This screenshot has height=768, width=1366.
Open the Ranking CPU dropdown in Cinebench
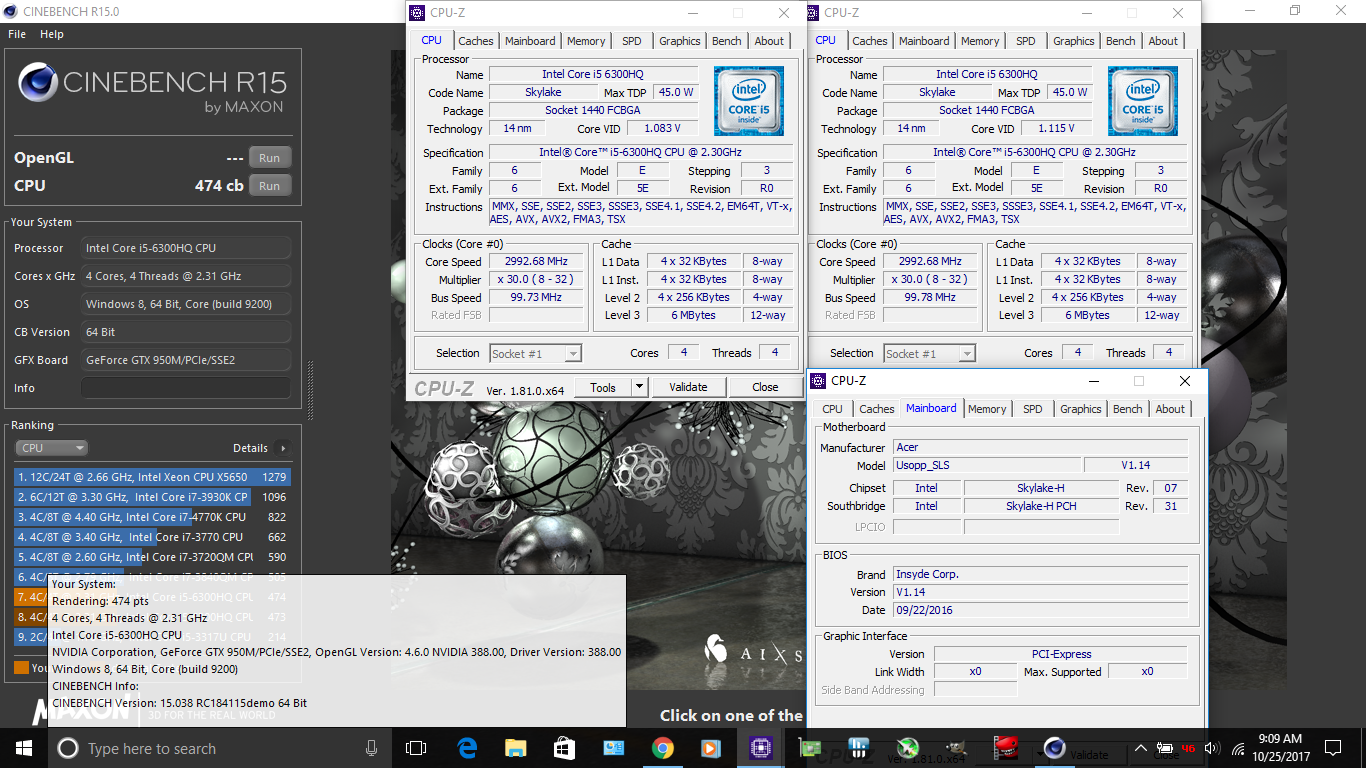51,448
